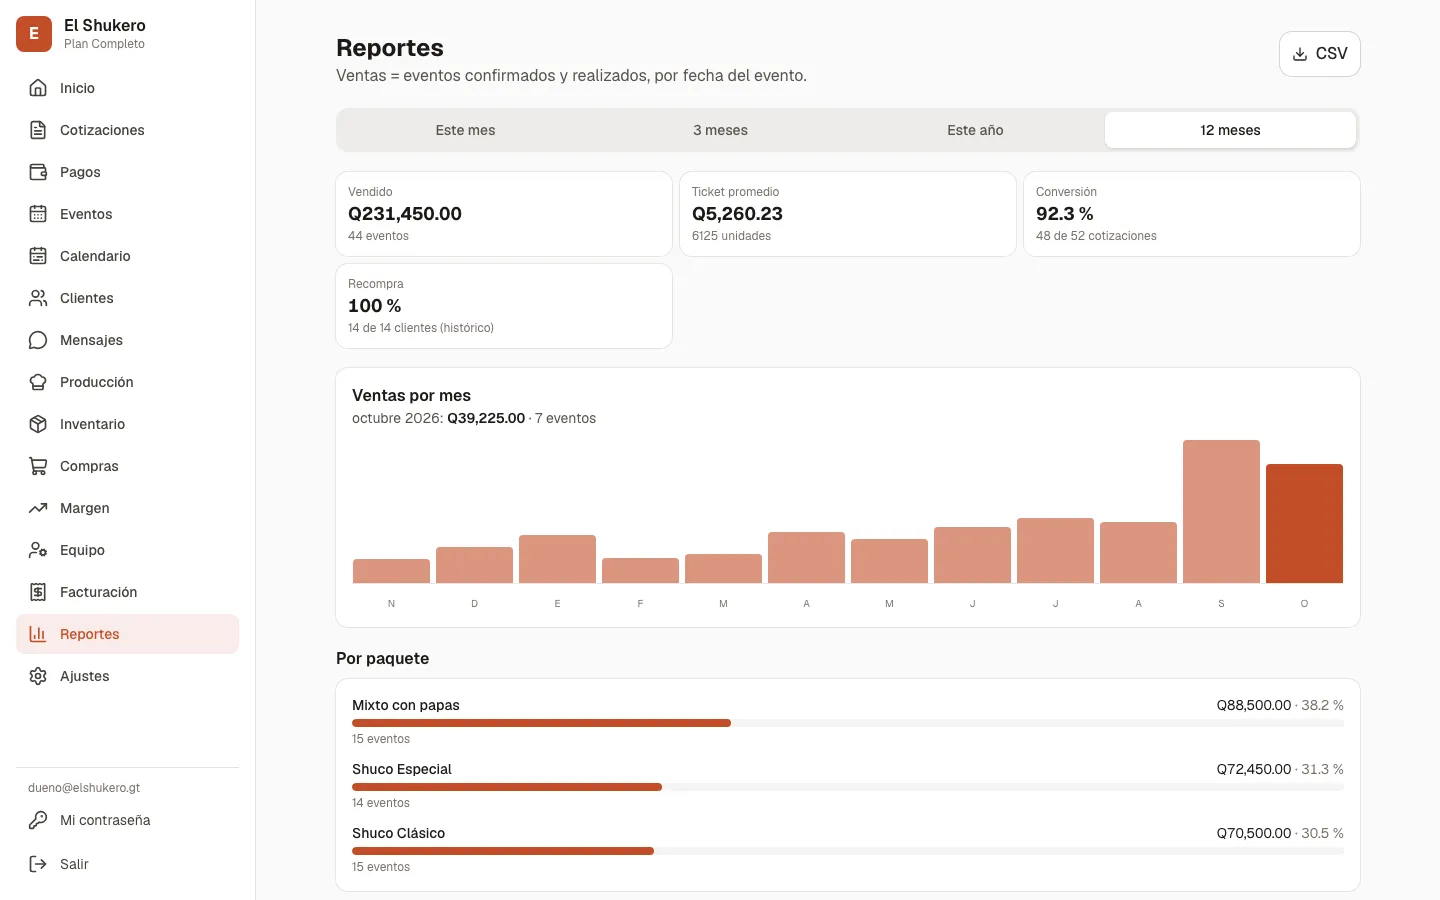Click the Ticket promedio Q5,260.23 card
1440x900 pixels.
848,214
